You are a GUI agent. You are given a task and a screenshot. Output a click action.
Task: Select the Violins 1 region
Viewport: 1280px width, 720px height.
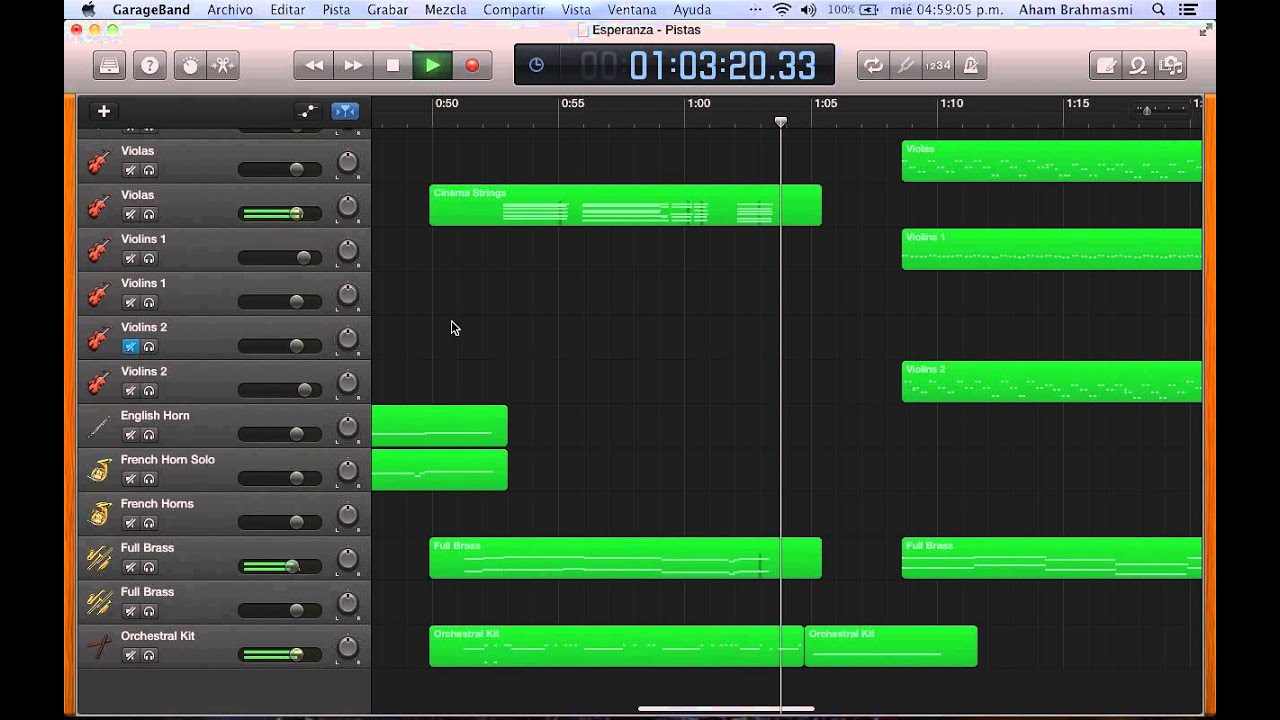(1052, 249)
